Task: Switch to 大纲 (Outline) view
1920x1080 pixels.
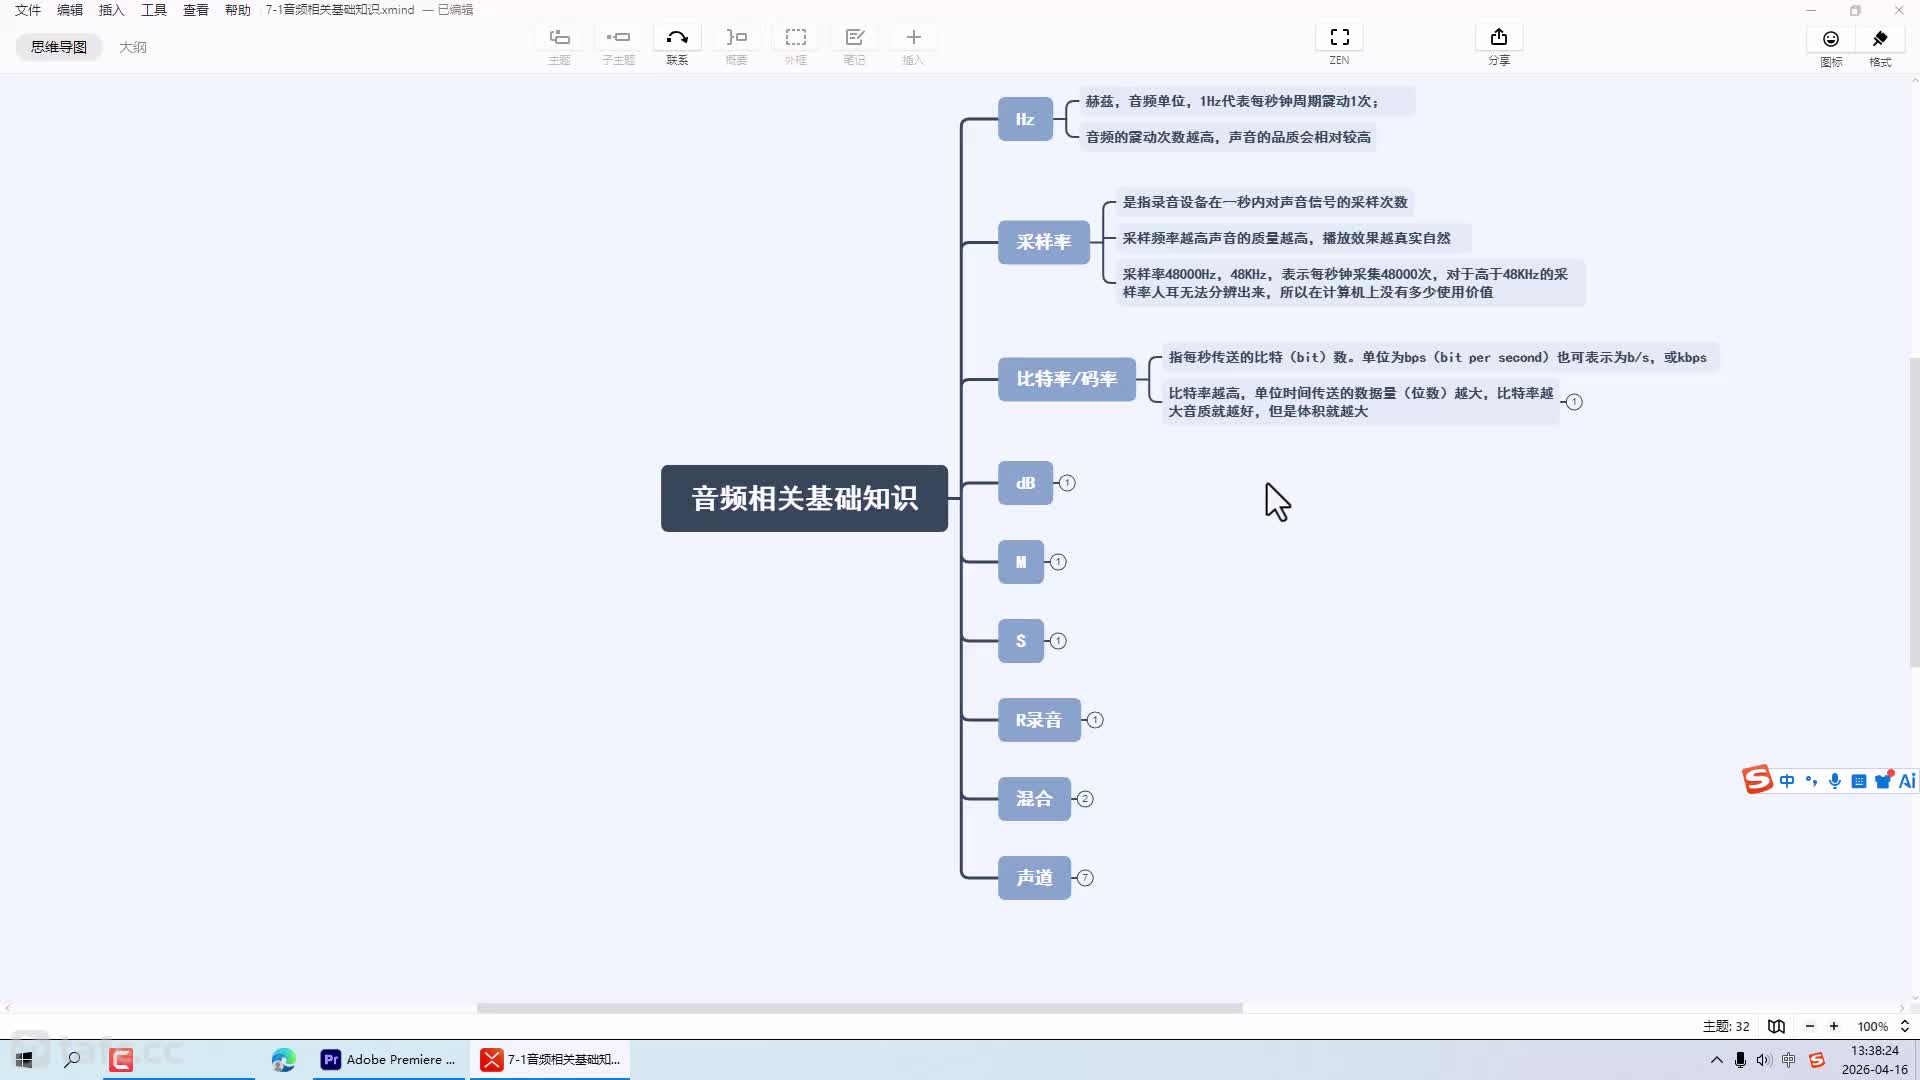Action: coord(133,47)
